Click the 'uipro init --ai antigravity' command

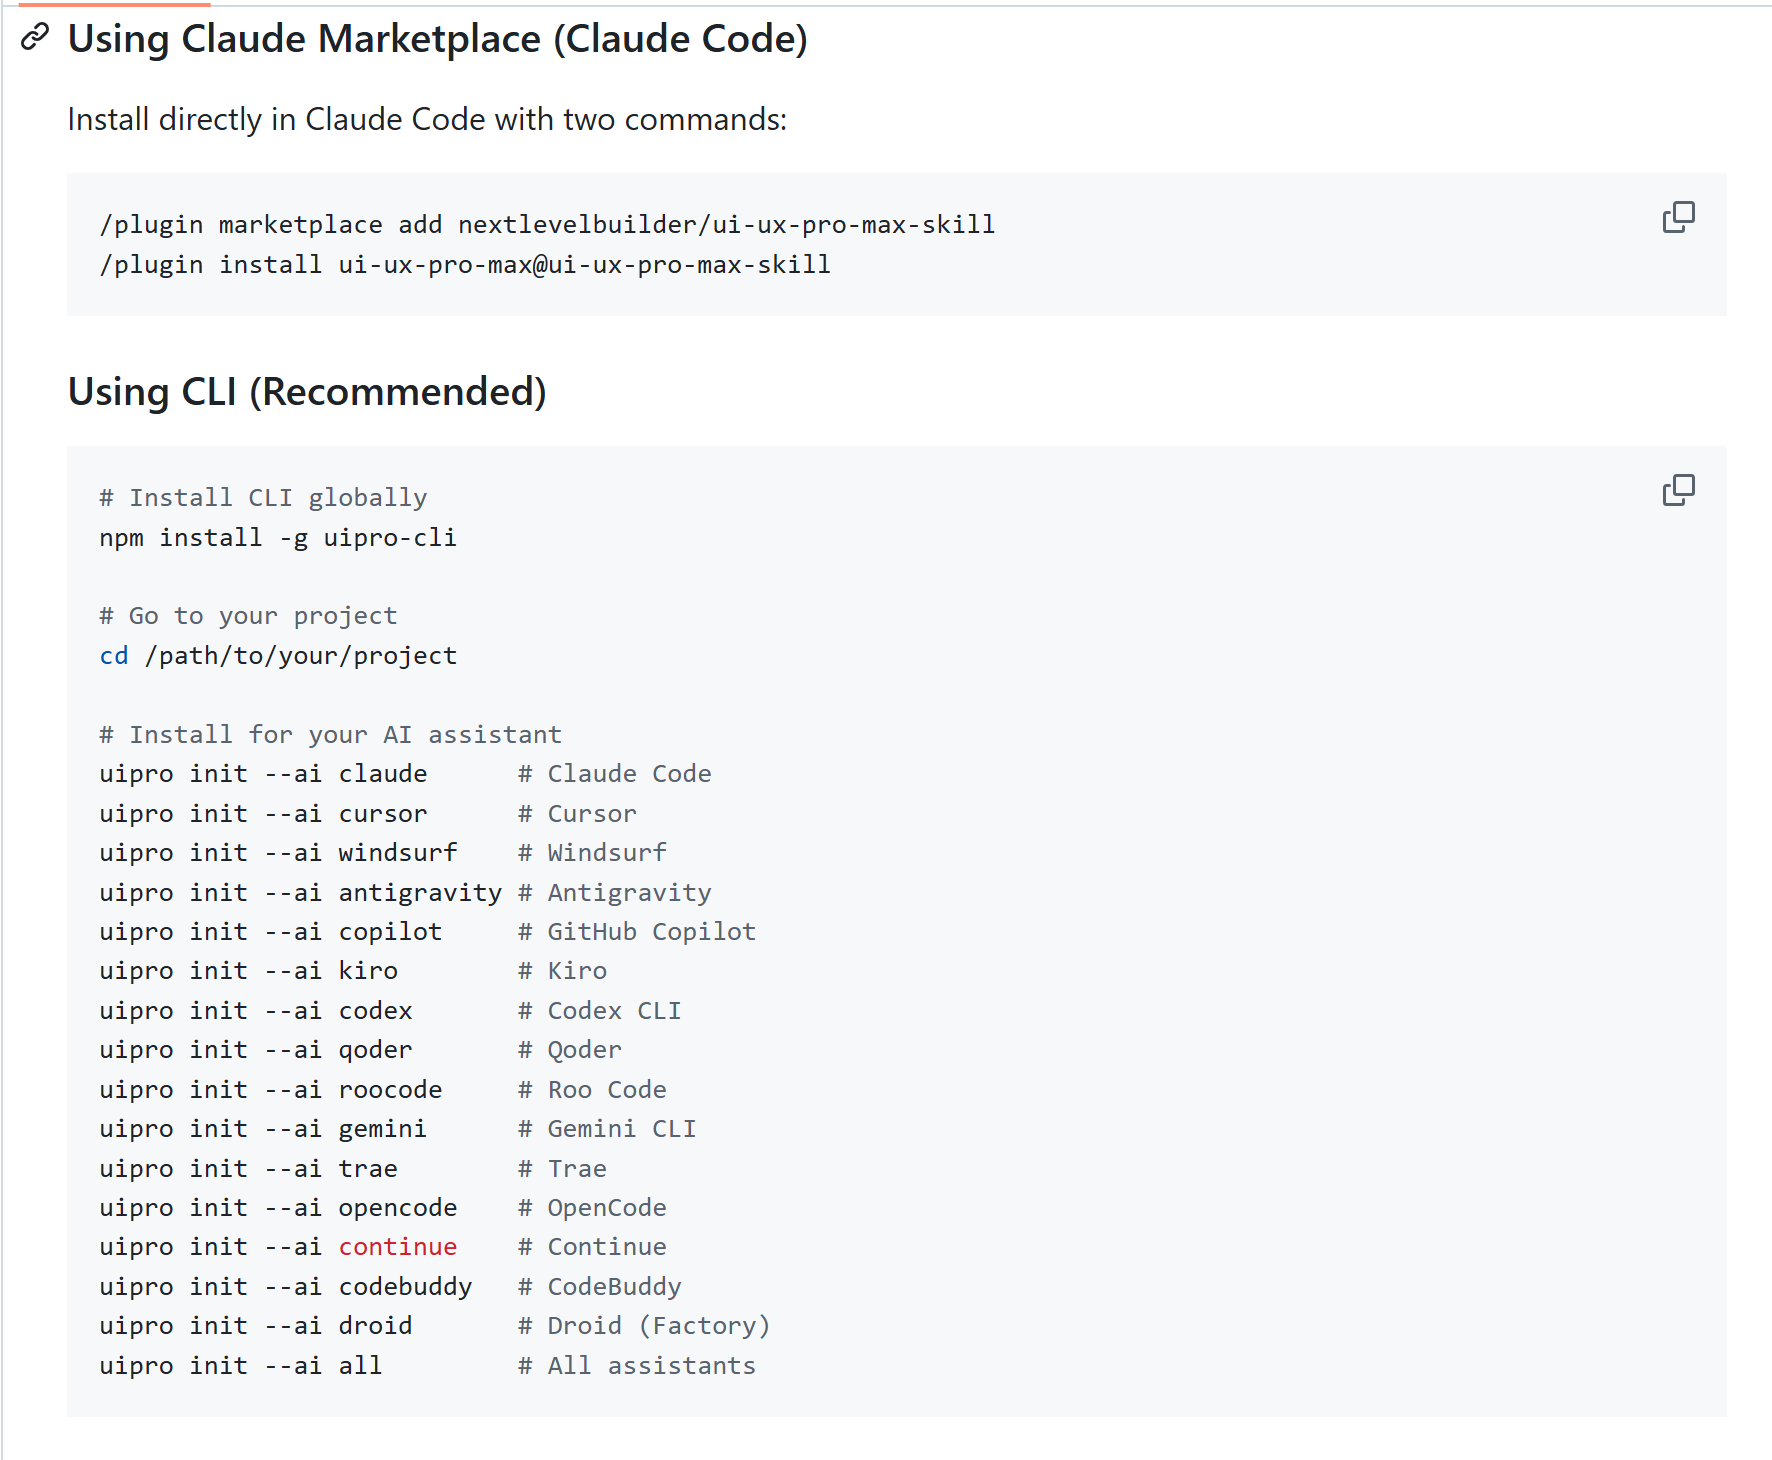coord(300,893)
